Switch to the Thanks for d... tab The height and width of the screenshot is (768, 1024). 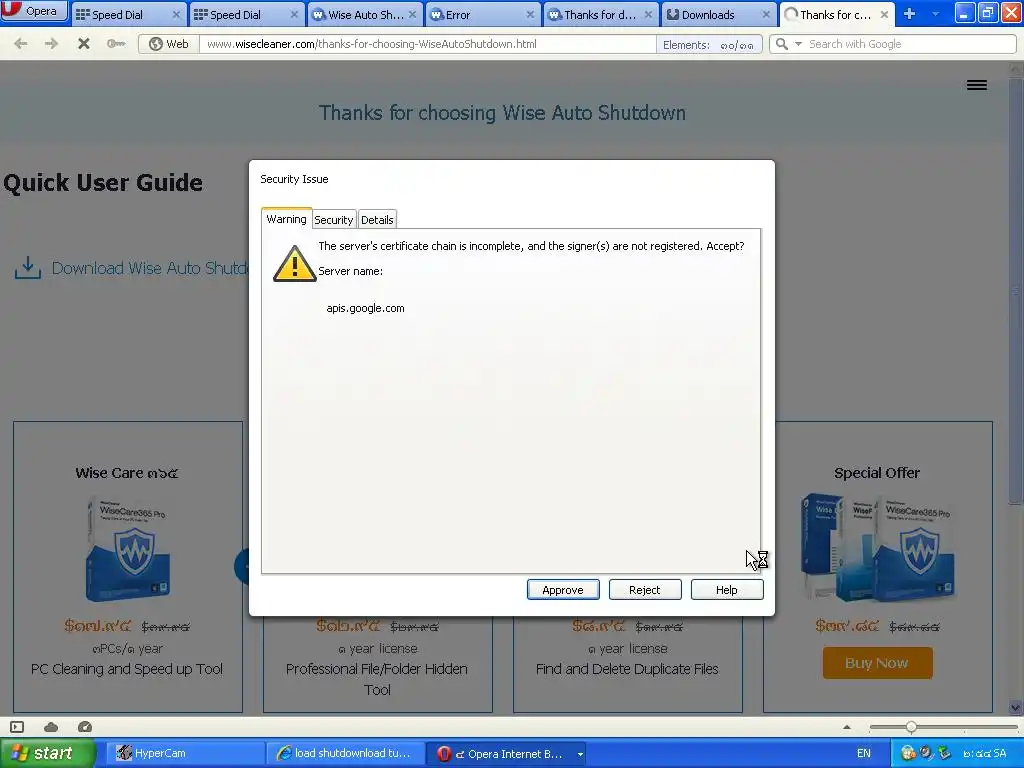point(600,14)
